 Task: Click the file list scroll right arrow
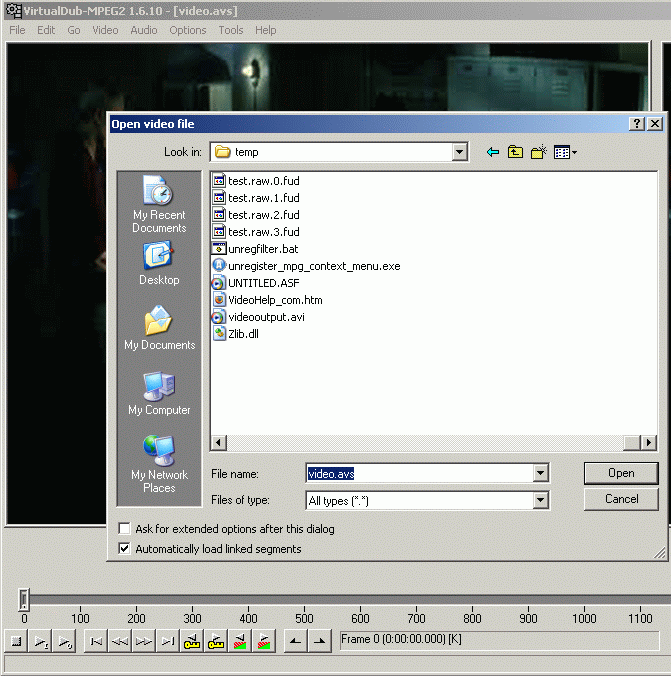click(649, 442)
